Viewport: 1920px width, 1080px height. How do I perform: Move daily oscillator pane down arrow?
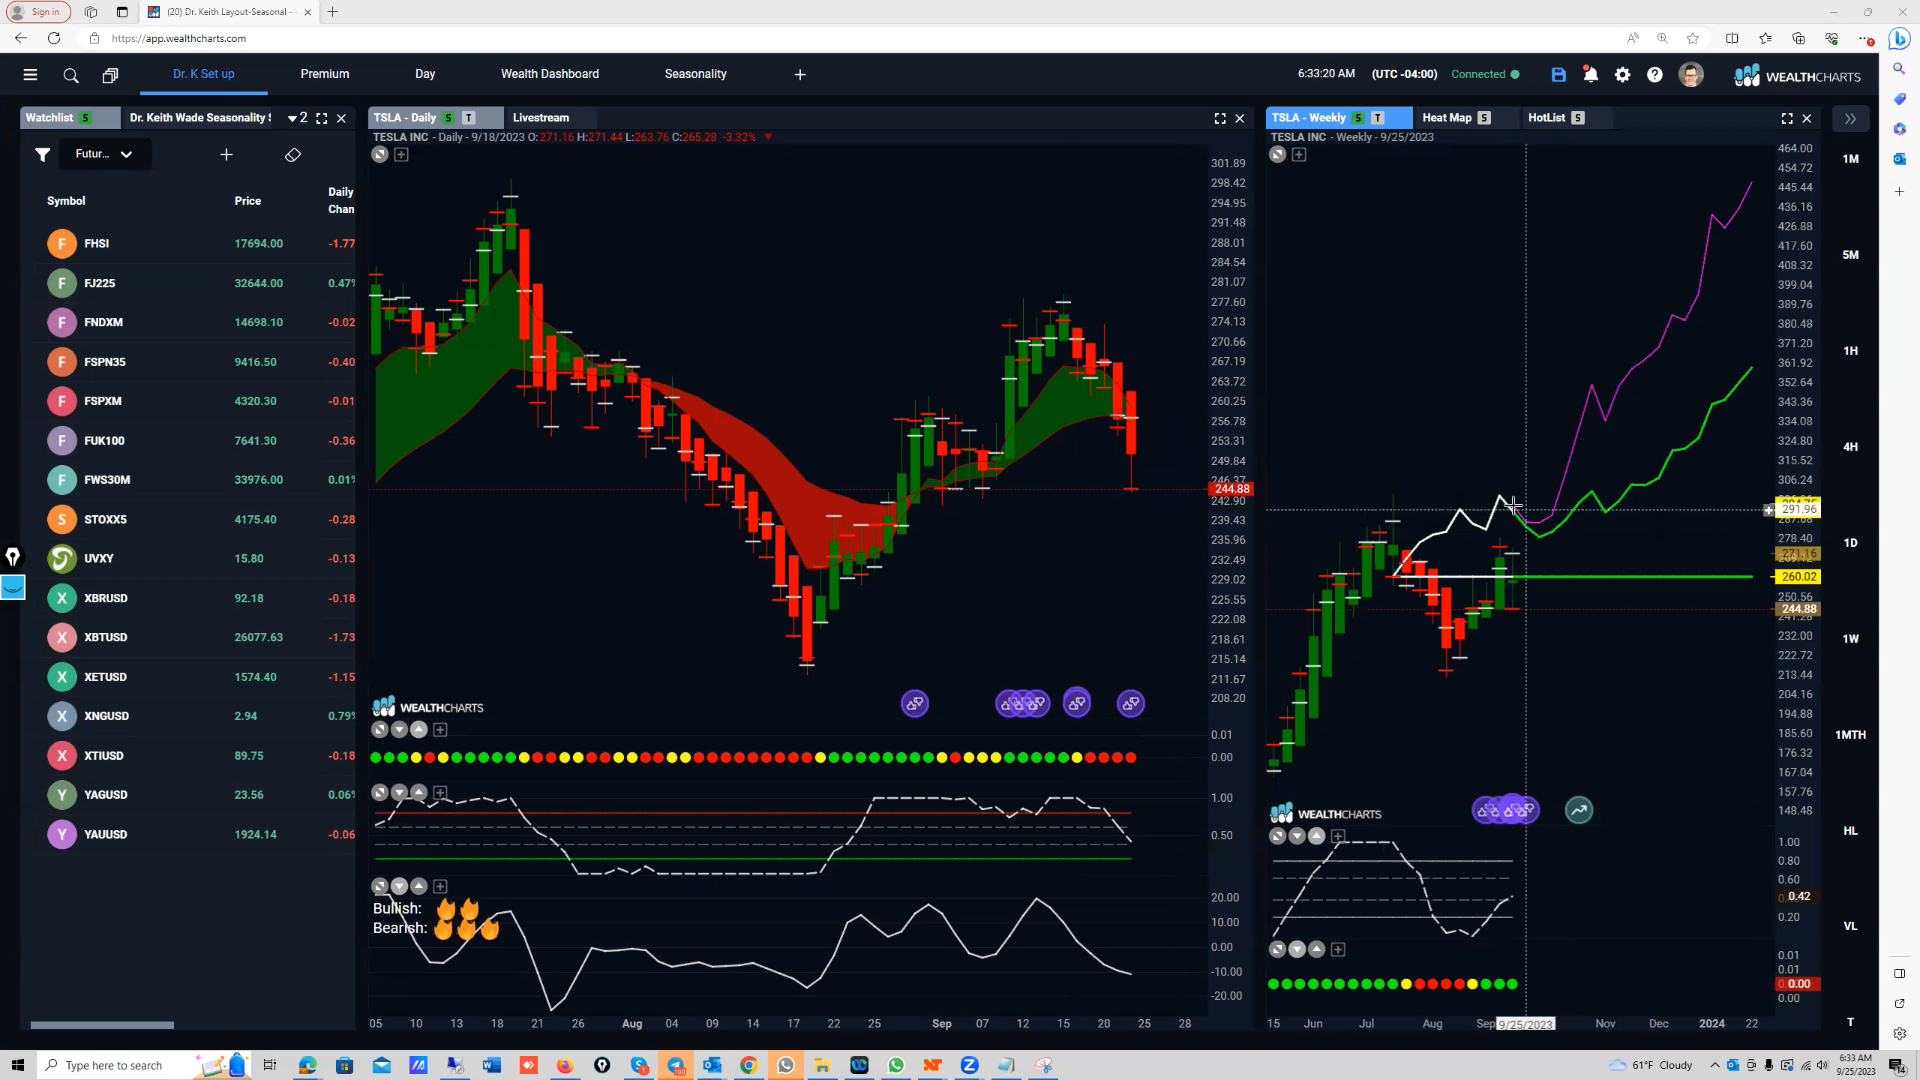click(399, 793)
